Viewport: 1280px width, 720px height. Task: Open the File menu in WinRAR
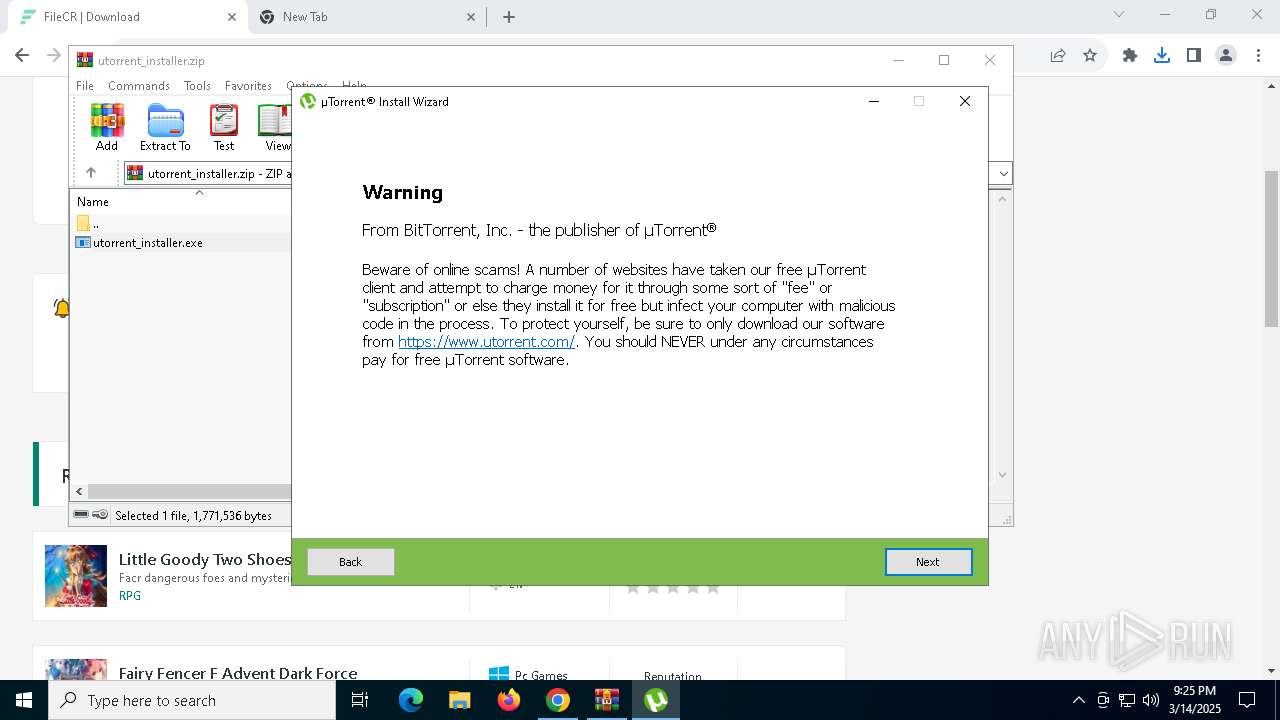click(x=85, y=86)
